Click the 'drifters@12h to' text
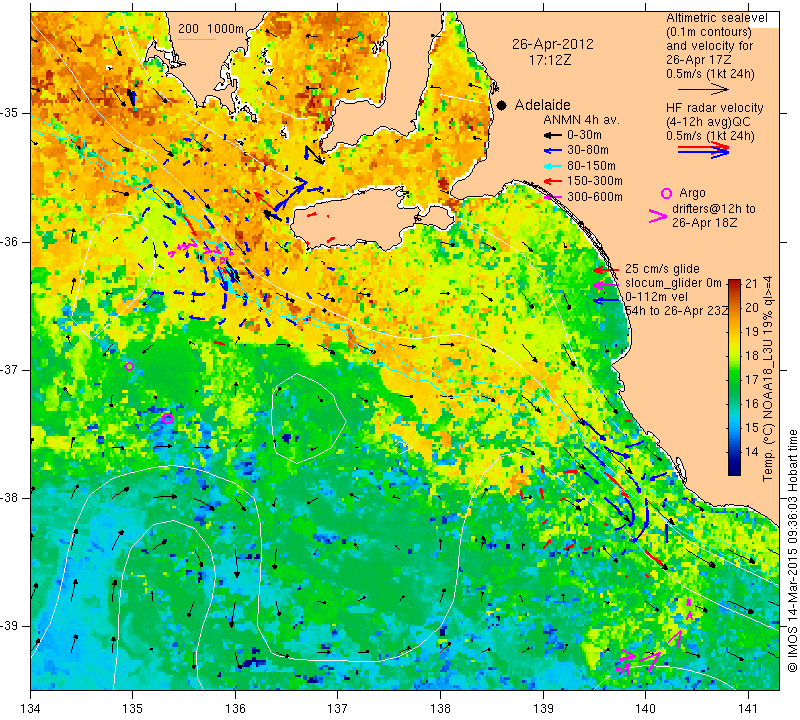Viewport: 800px width, 720px height. [x=714, y=209]
